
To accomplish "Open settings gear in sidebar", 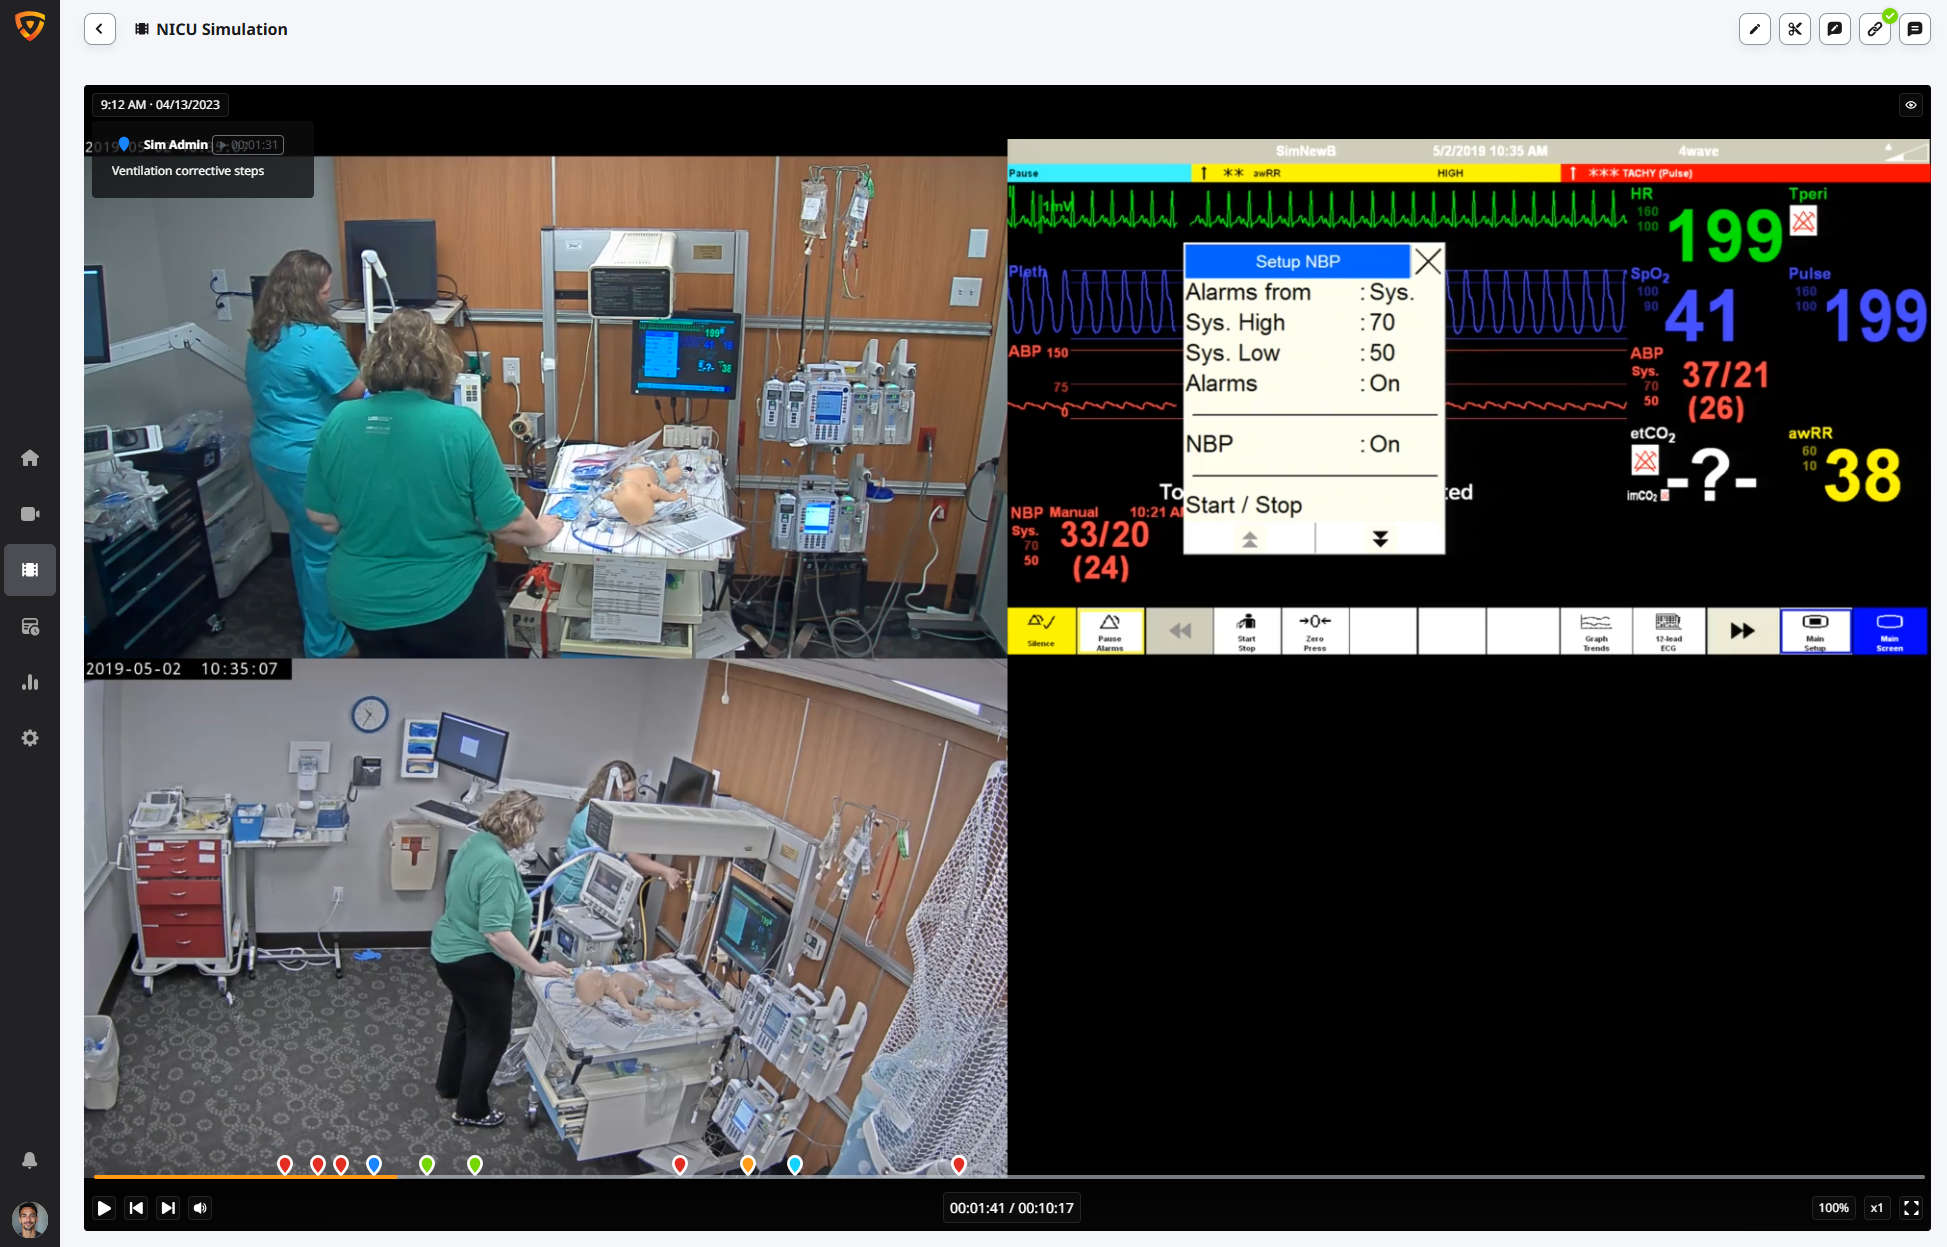I will (x=30, y=738).
